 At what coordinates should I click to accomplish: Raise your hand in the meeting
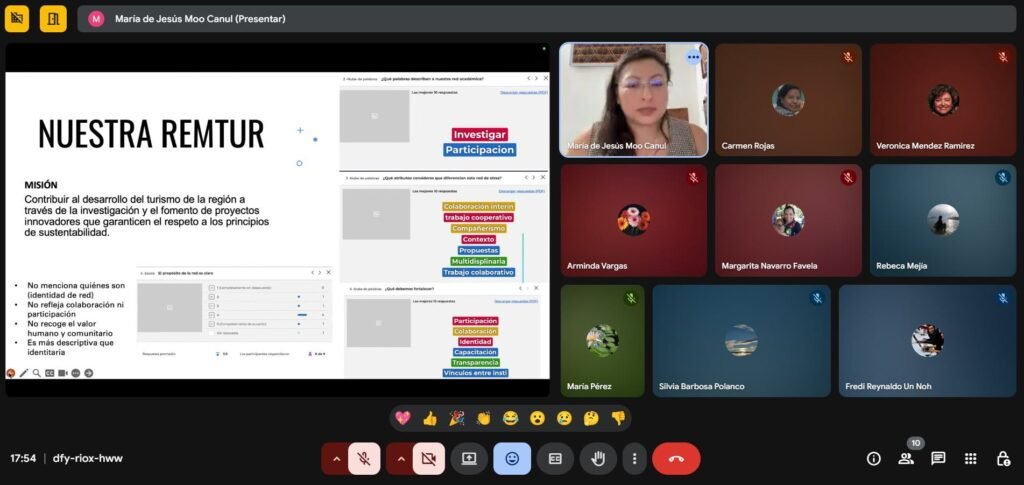pyautogui.click(x=598, y=459)
